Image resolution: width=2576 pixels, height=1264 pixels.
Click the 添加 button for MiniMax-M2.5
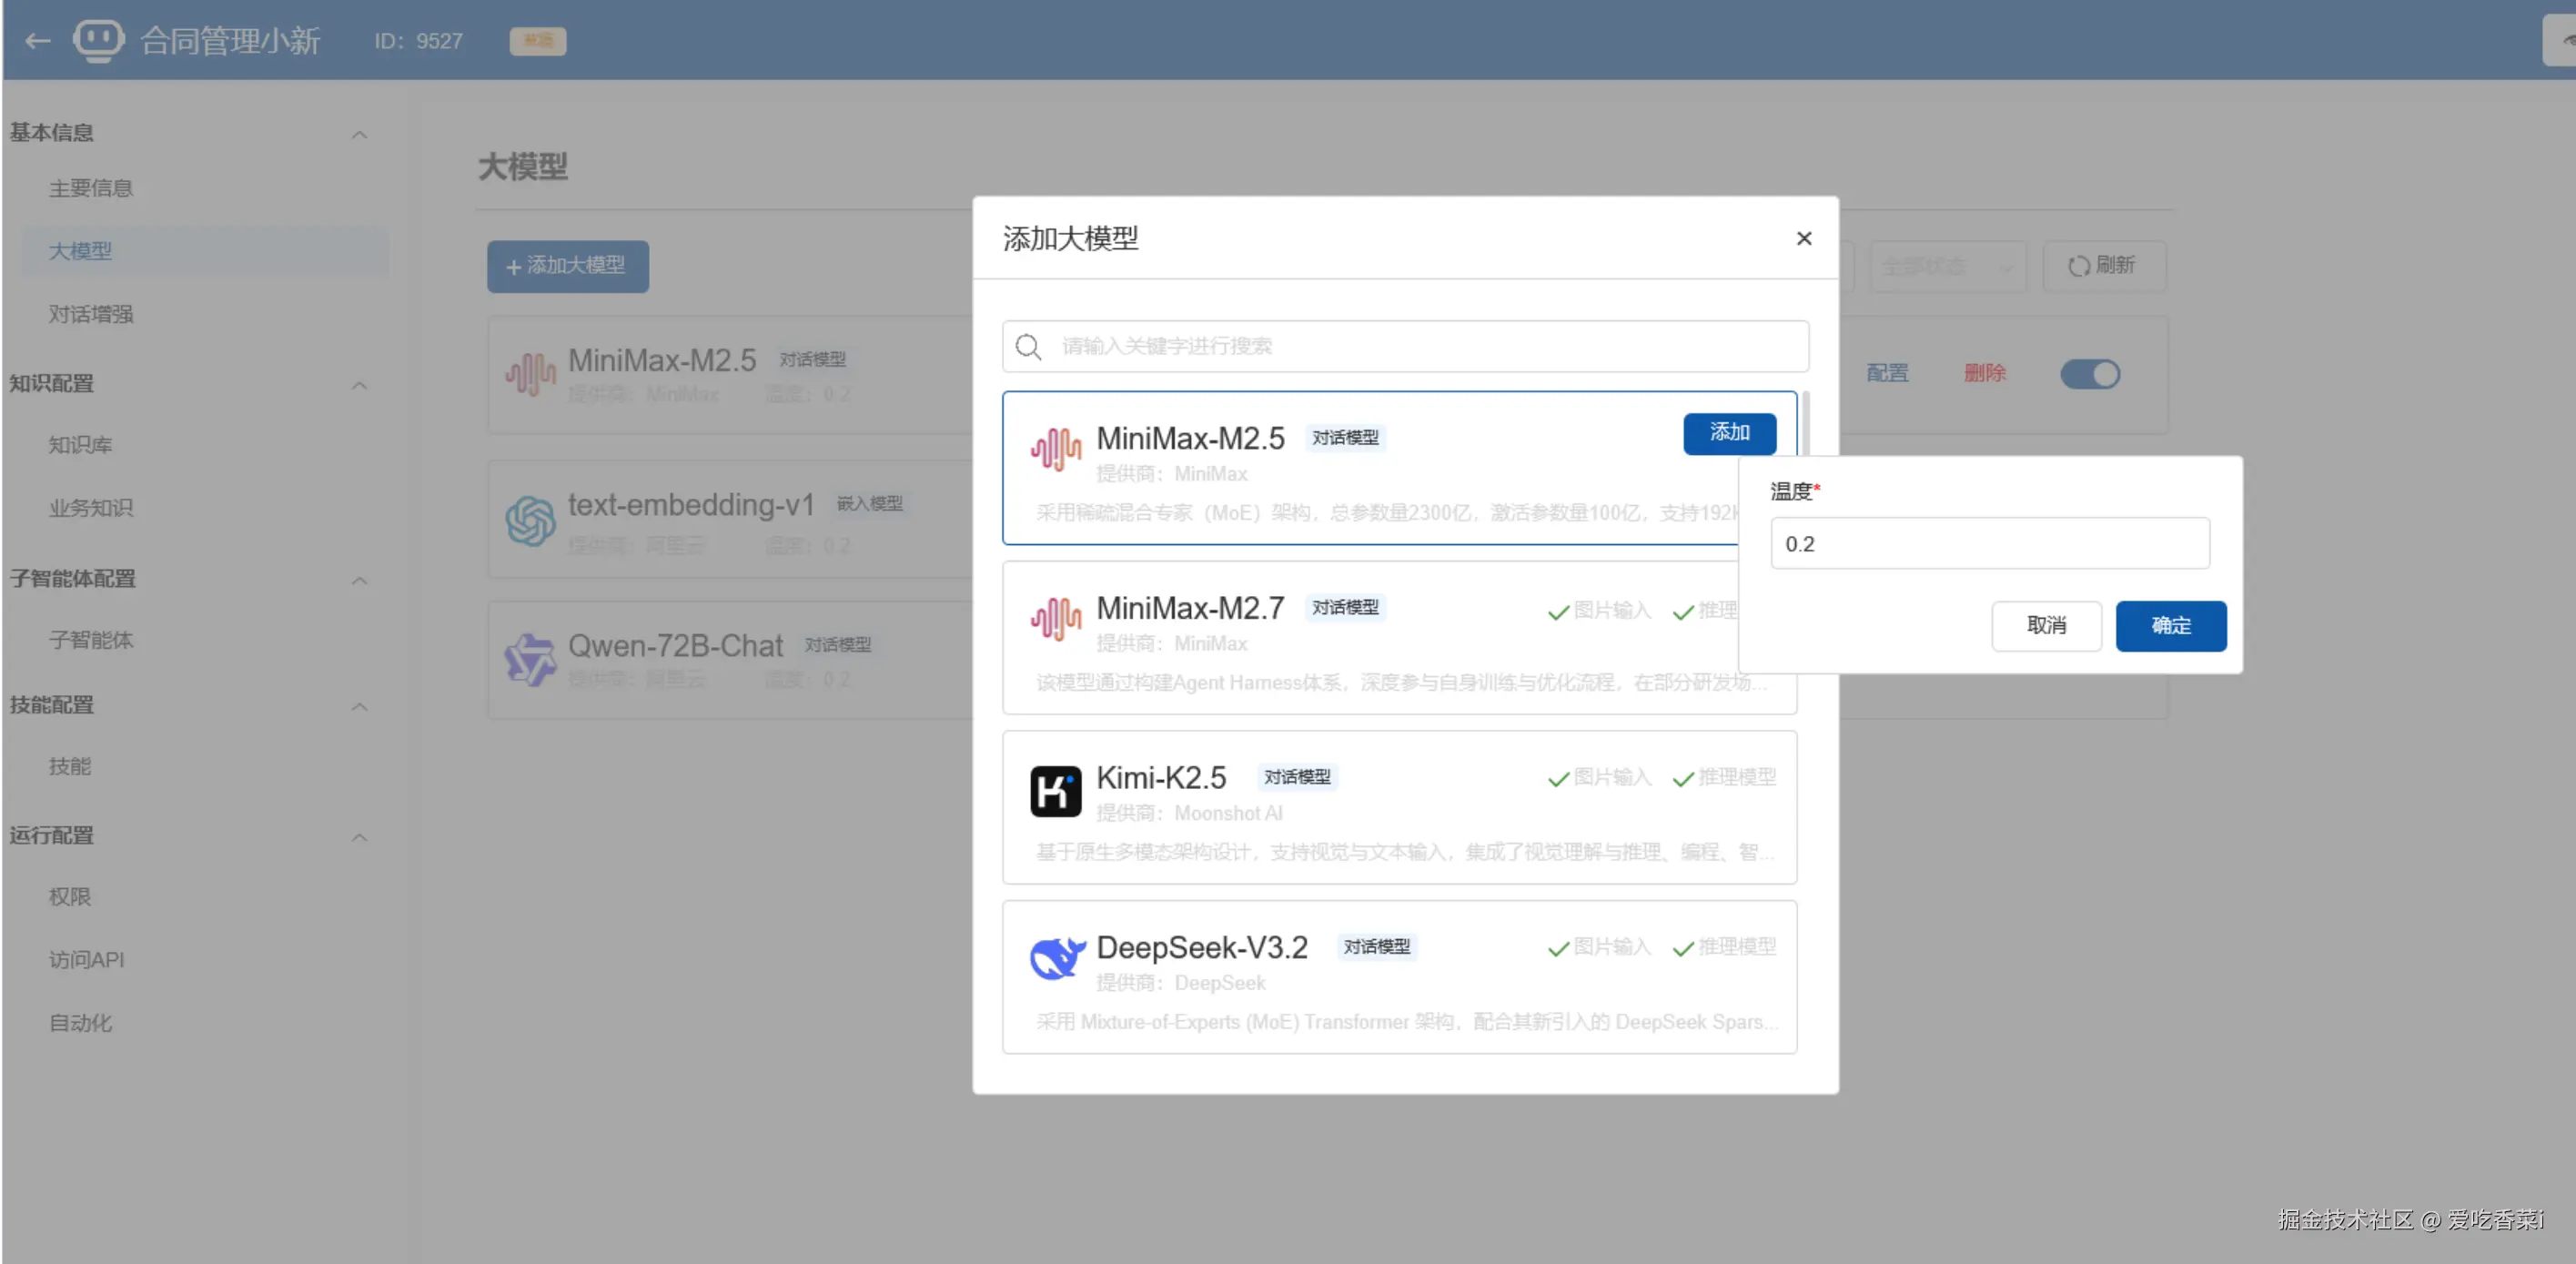1728,433
